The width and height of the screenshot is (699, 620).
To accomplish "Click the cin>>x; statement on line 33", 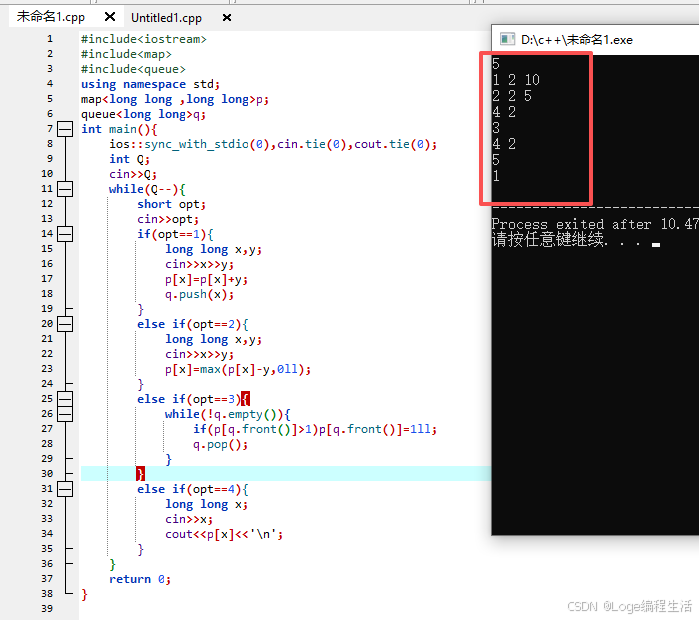I will click(189, 519).
